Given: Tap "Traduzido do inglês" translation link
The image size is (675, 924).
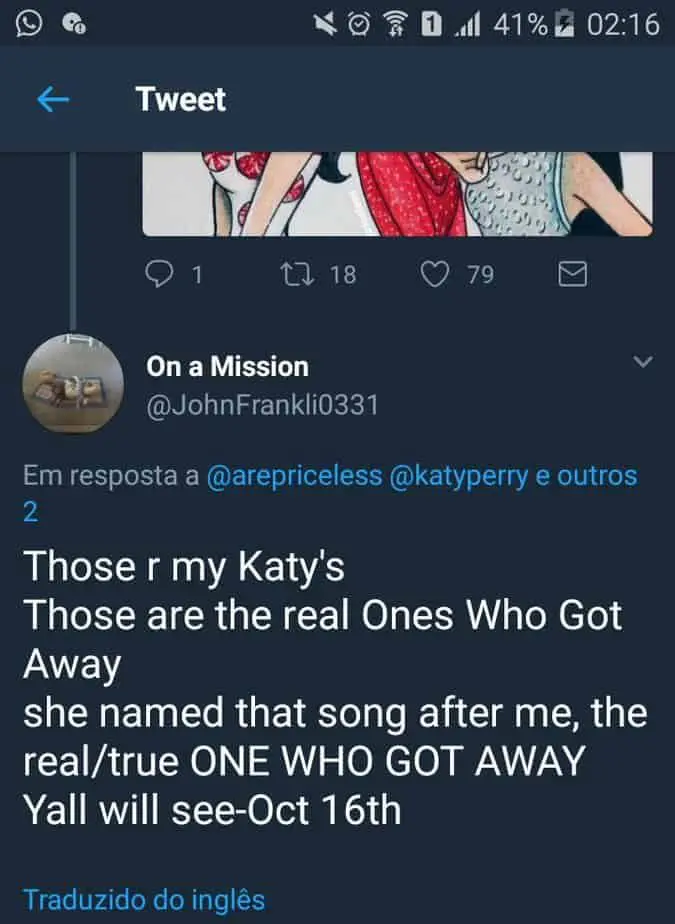Looking at the screenshot, I should coord(144,899).
